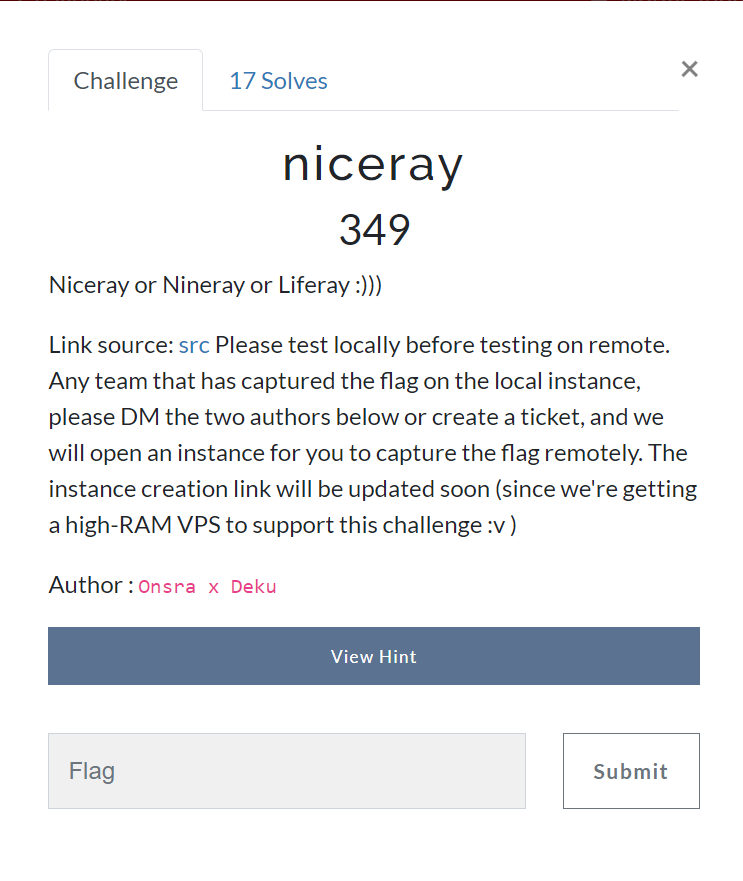
Task: Click the "Niceray or Nineray or Liferay" line
Action: [x=215, y=285]
